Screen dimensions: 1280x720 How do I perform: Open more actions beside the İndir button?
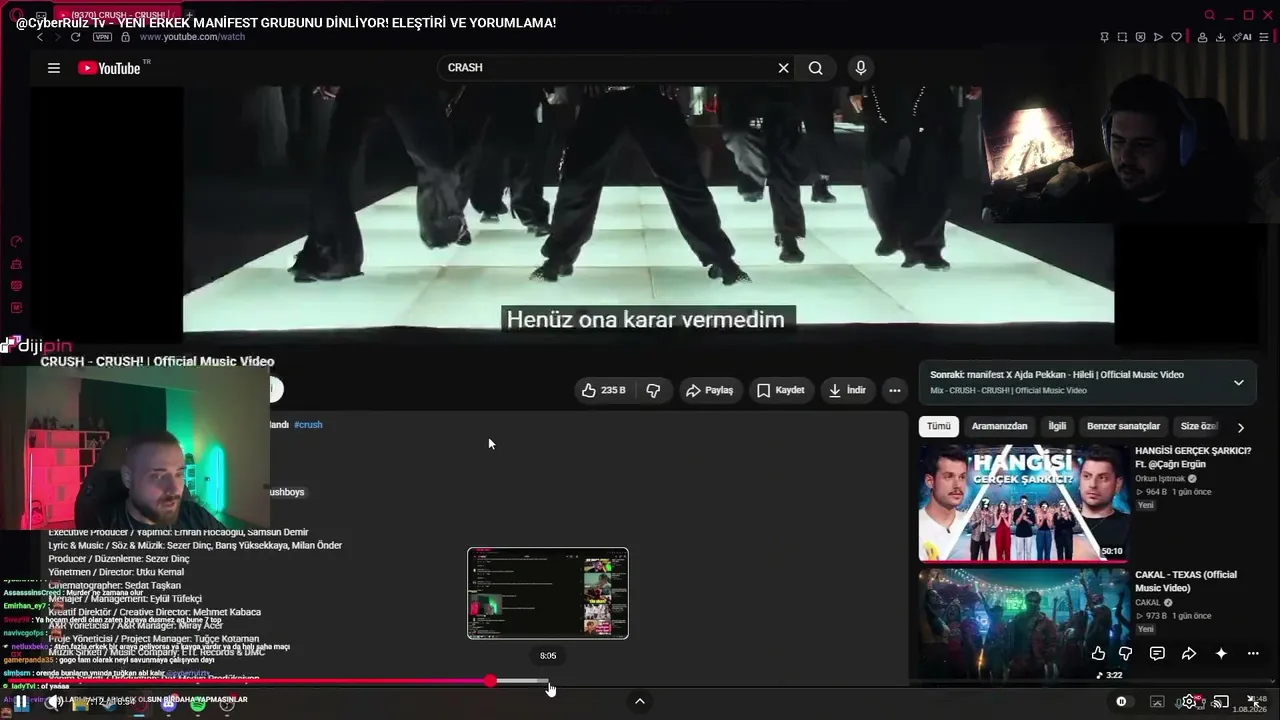895,390
